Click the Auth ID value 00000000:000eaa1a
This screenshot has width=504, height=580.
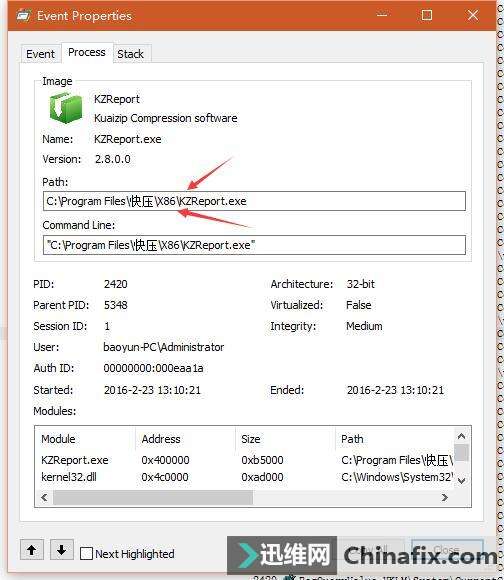click(153, 368)
